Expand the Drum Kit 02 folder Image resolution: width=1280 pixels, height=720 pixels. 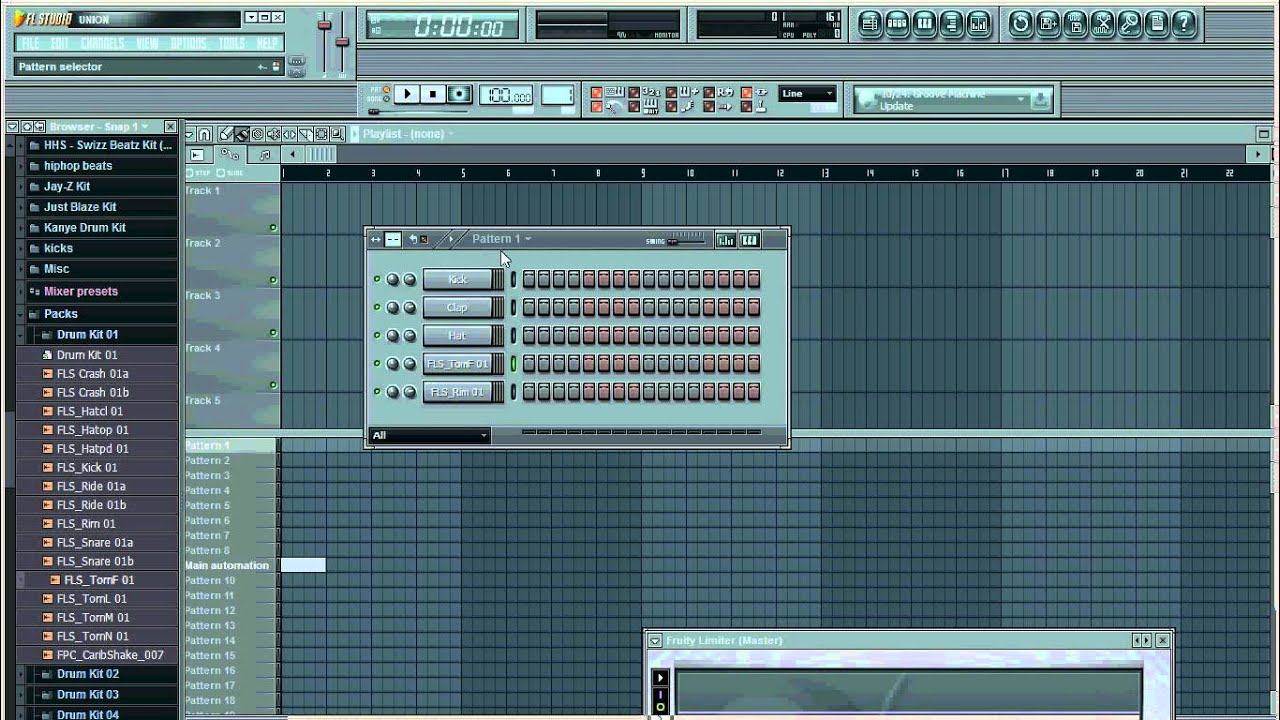click(x=87, y=674)
